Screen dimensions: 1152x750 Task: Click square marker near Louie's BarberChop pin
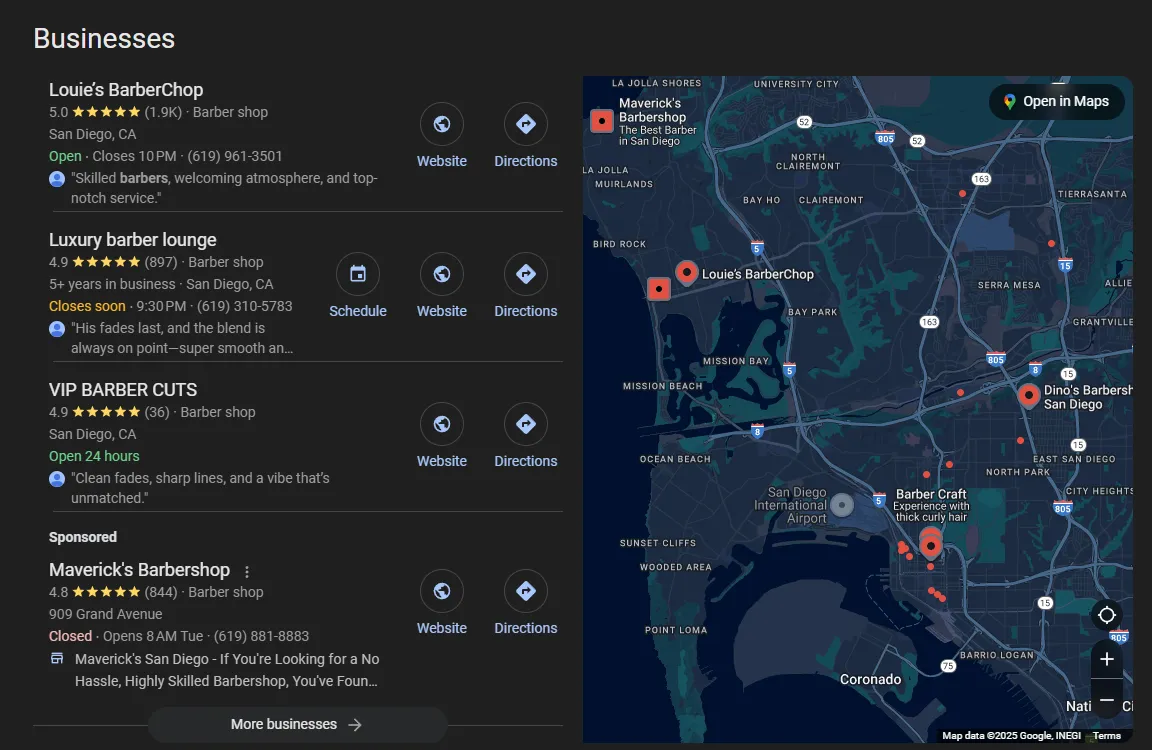coord(658,289)
